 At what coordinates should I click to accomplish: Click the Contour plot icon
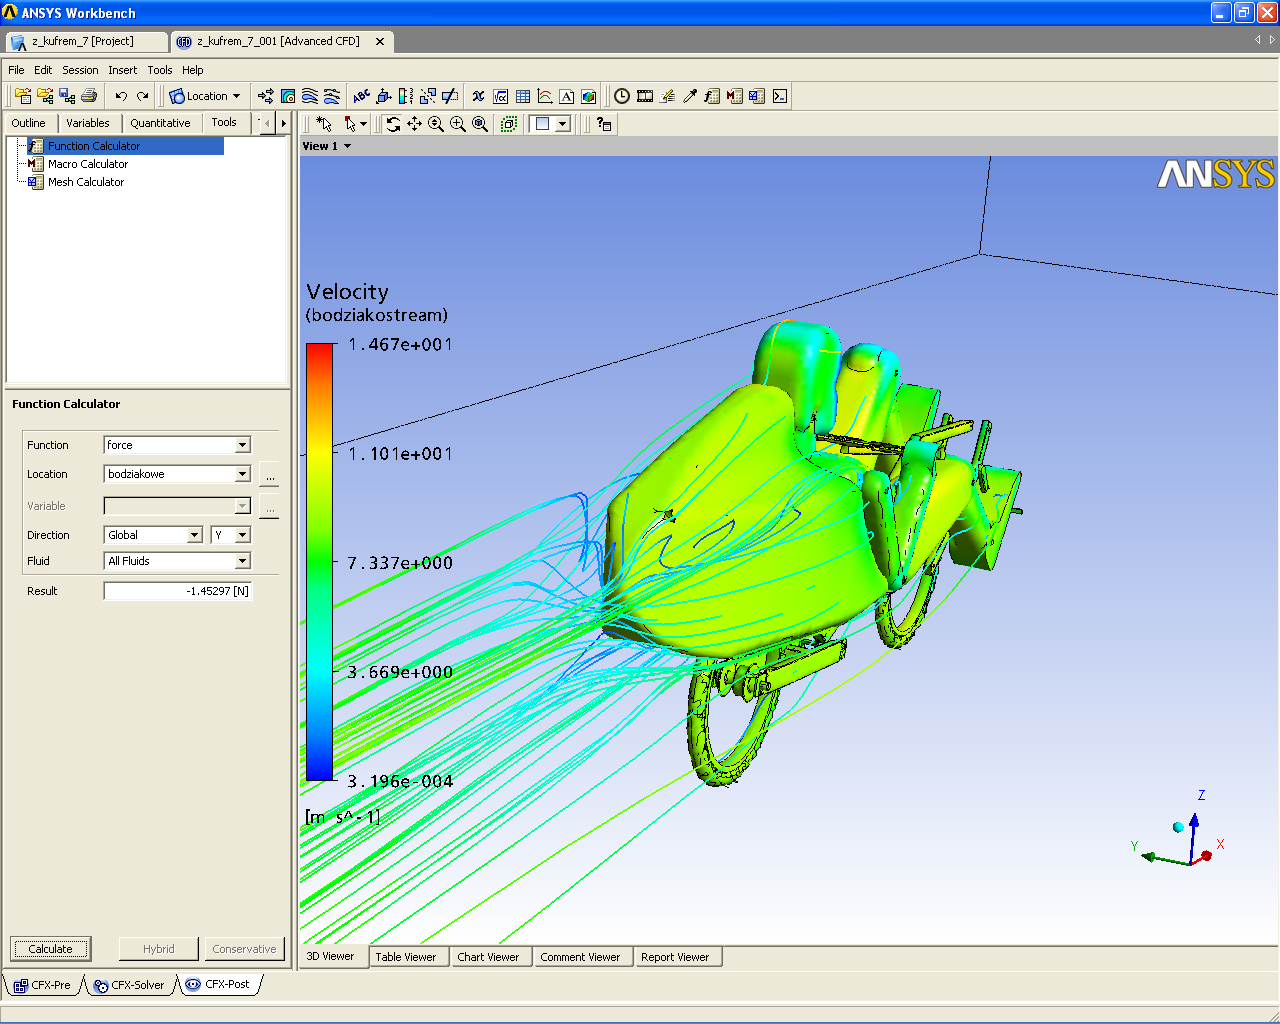pos(288,96)
